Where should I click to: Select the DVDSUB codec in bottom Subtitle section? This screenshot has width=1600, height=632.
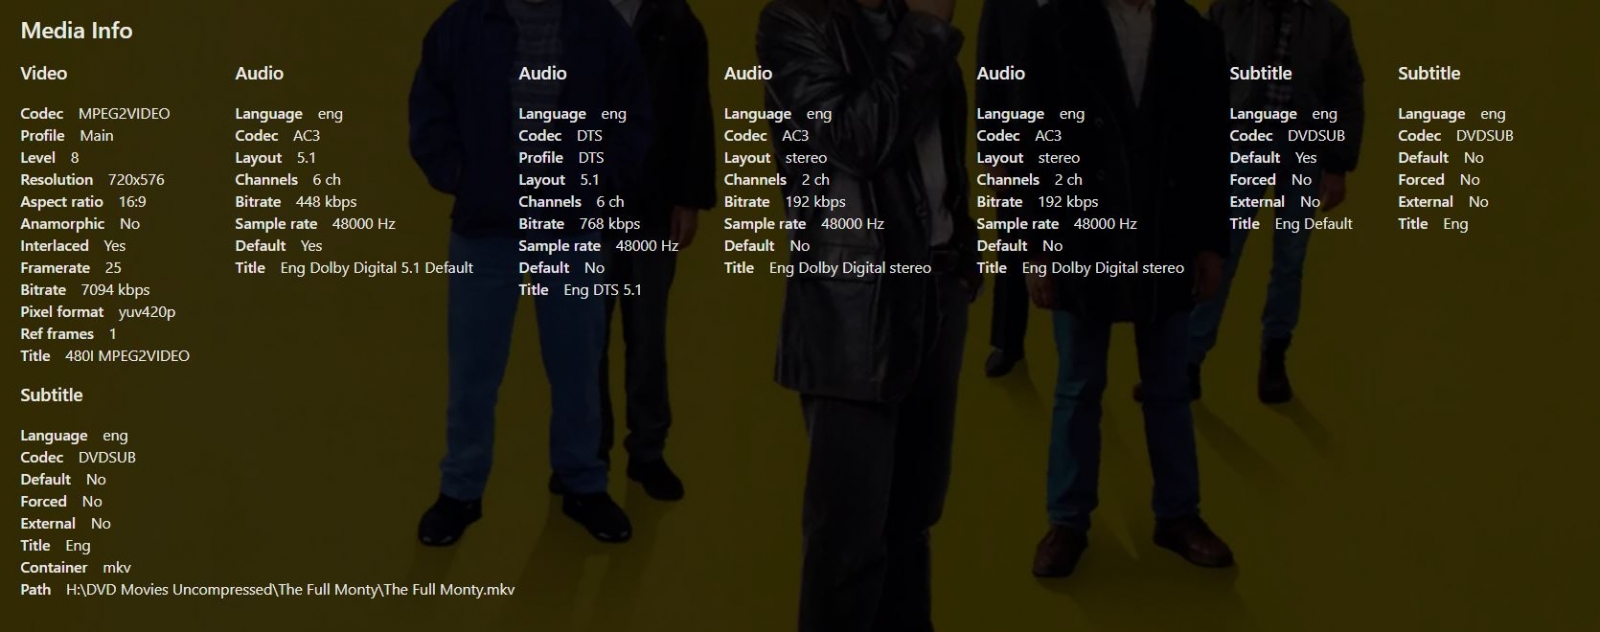point(107,457)
